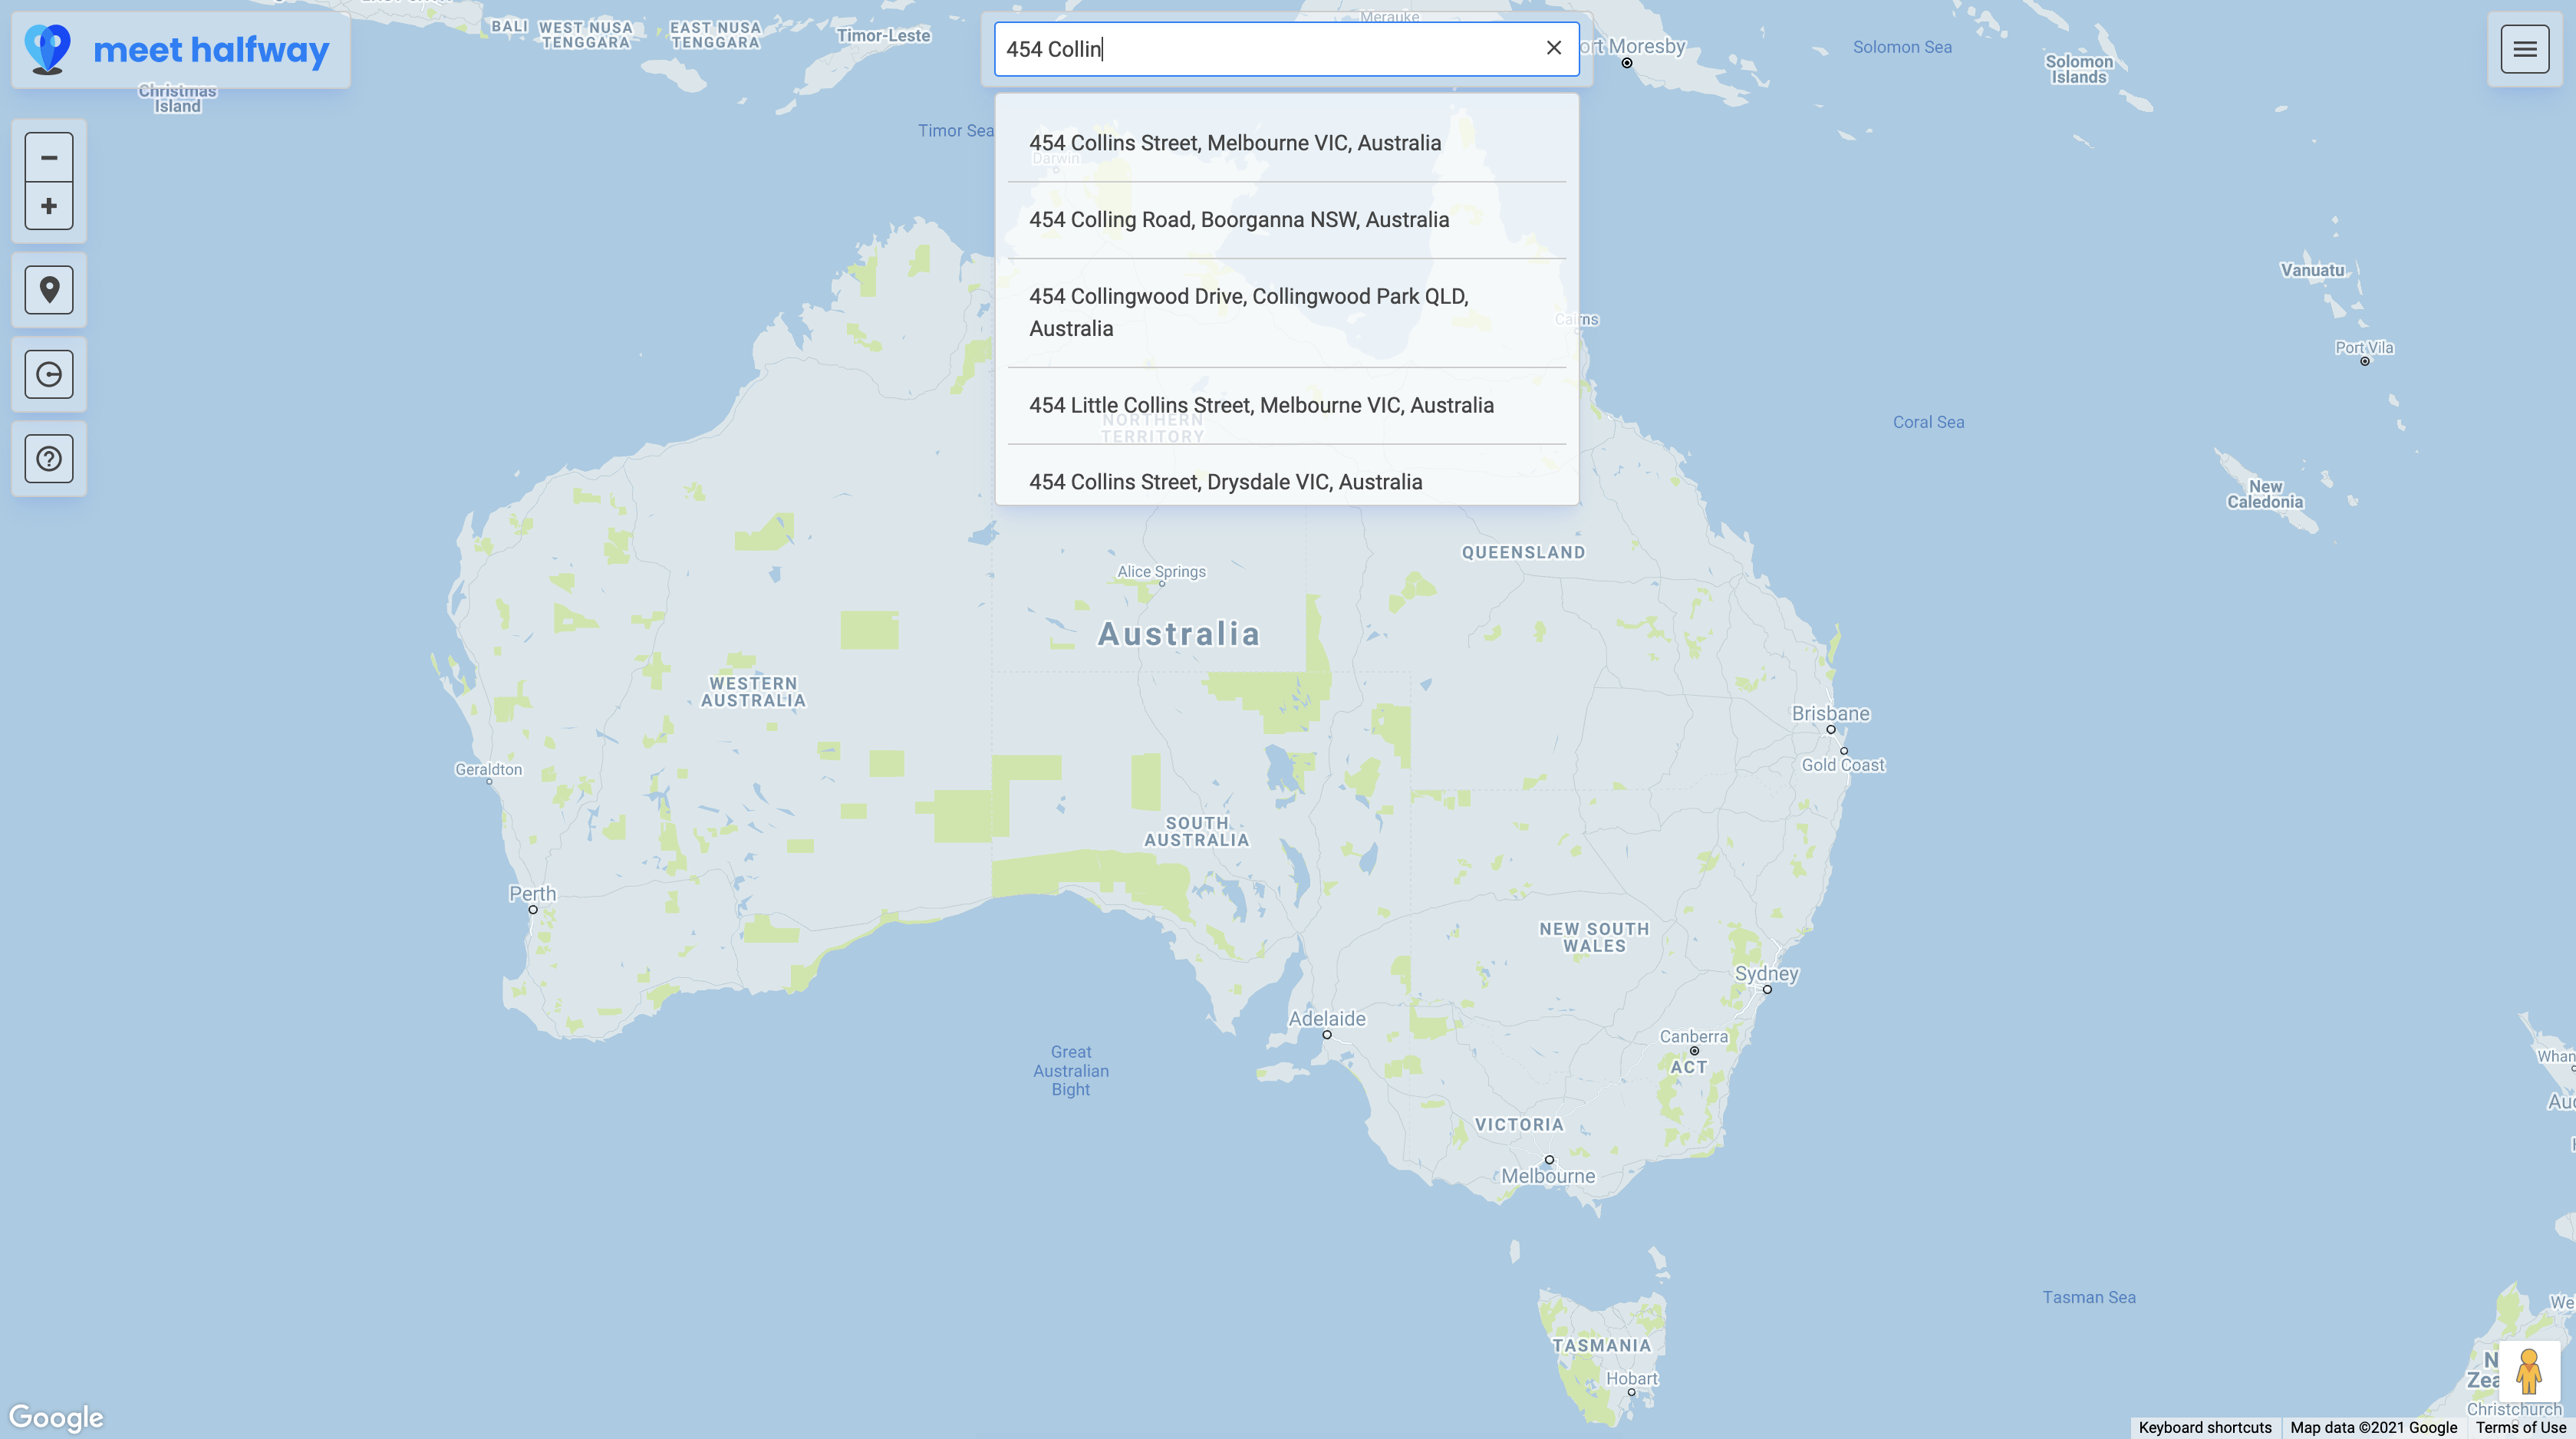Image resolution: width=2576 pixels, height=1439 pixels.
Task: Open the Keyboard shortcuts link
Action: tap(2204, 1427)
